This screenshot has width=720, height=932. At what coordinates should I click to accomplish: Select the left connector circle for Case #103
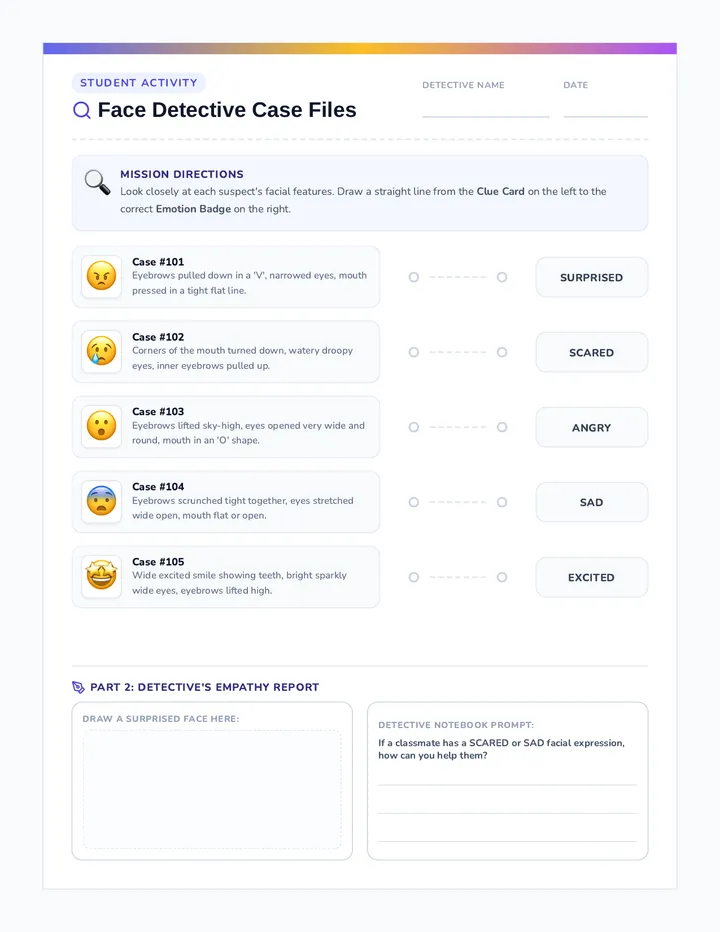click(x=414, y=427)
